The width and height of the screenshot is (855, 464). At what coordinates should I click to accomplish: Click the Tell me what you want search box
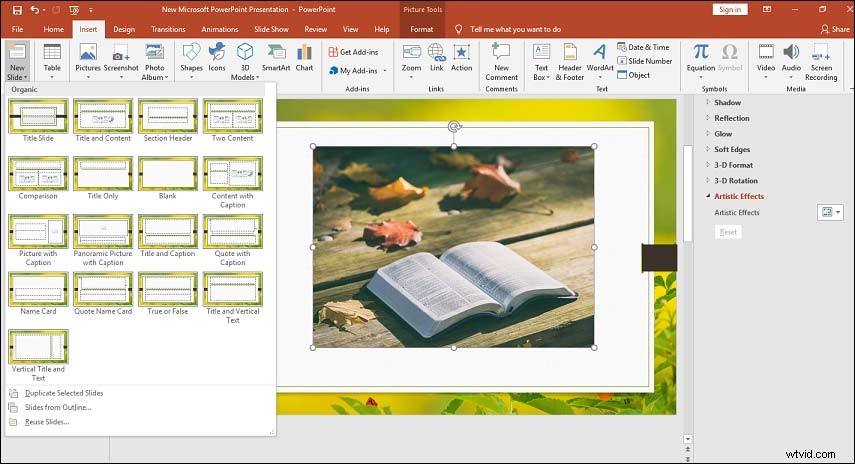coord(515,29)
